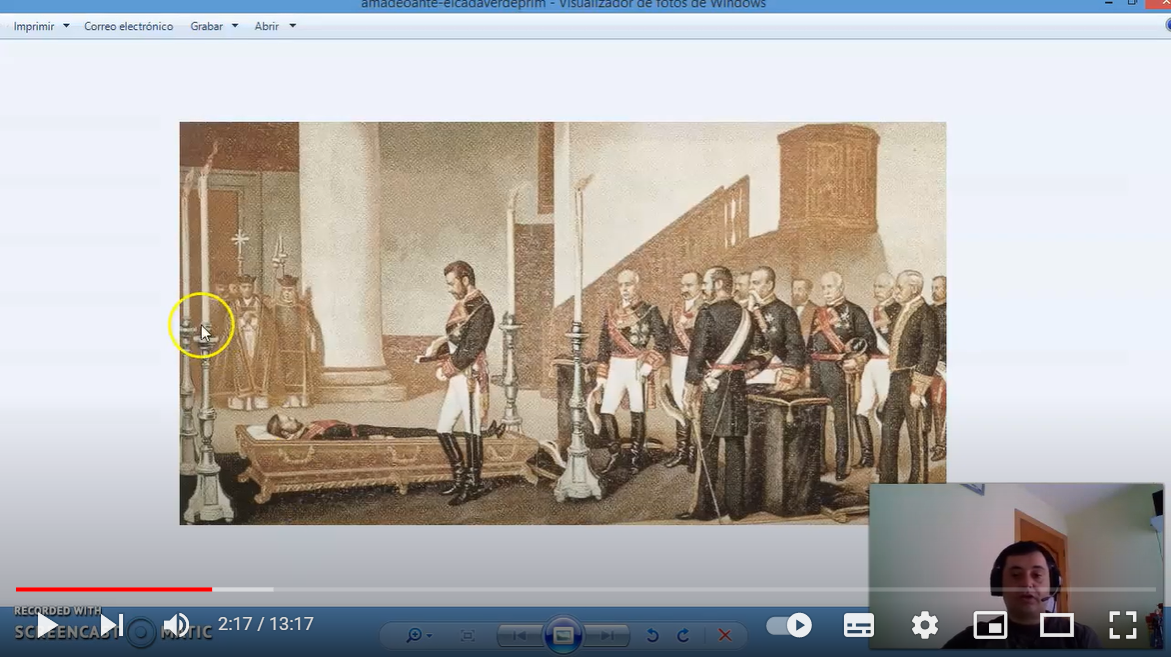Expand the Imprimir dropdown arrow

[66, 25]
